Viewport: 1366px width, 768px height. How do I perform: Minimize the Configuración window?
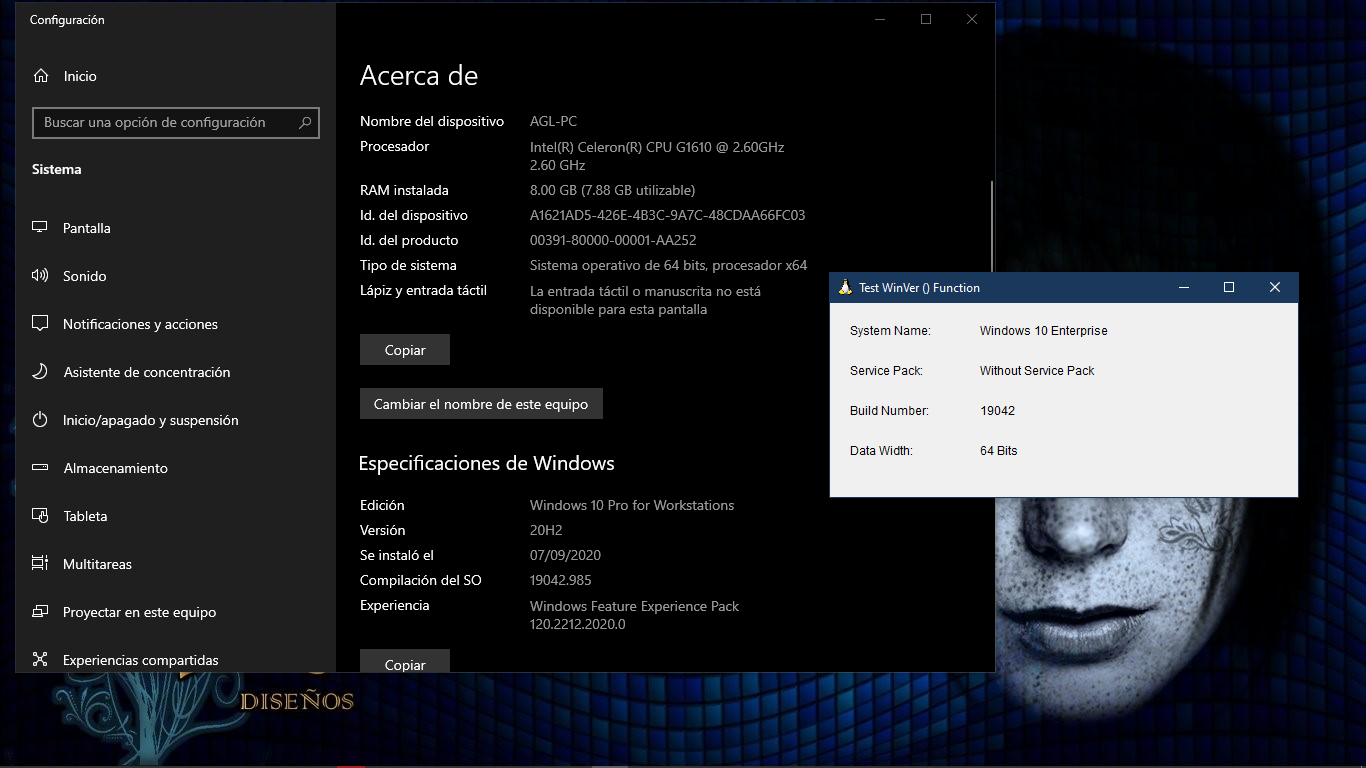(x=880, y=19)
